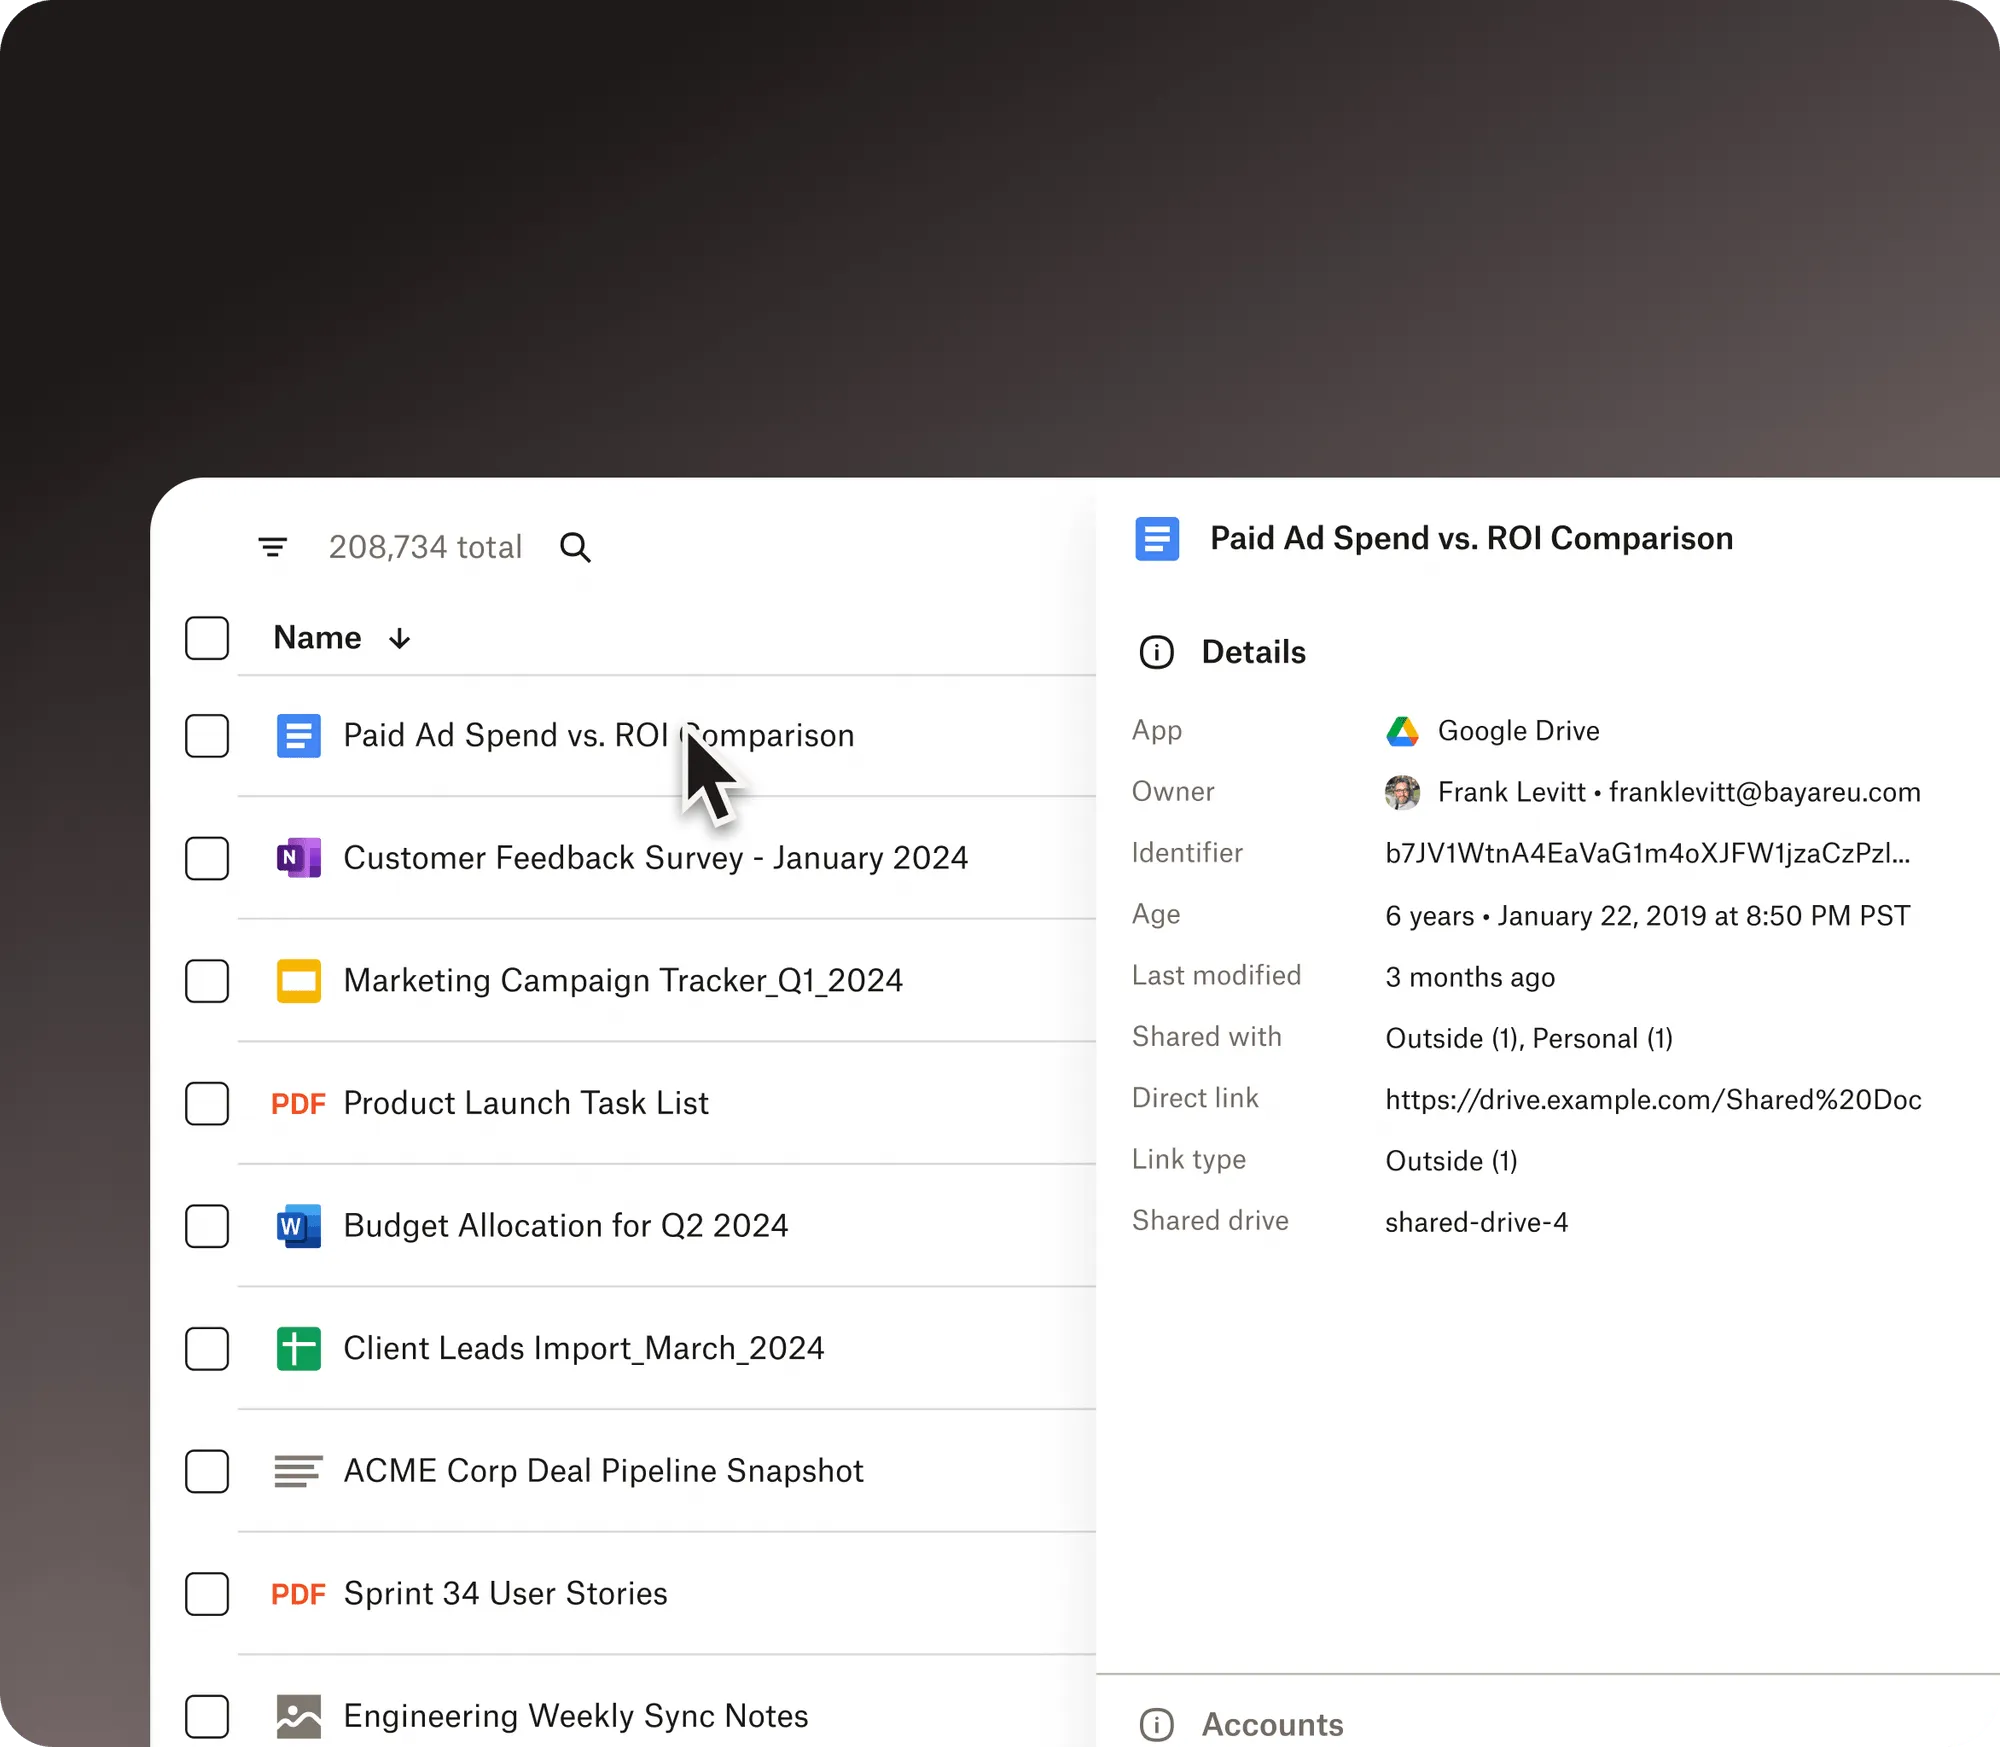Click the Google Slides icon for Marketing Campaign Tracker
The image size is (2000, 1747).
(x=298, y=981)
